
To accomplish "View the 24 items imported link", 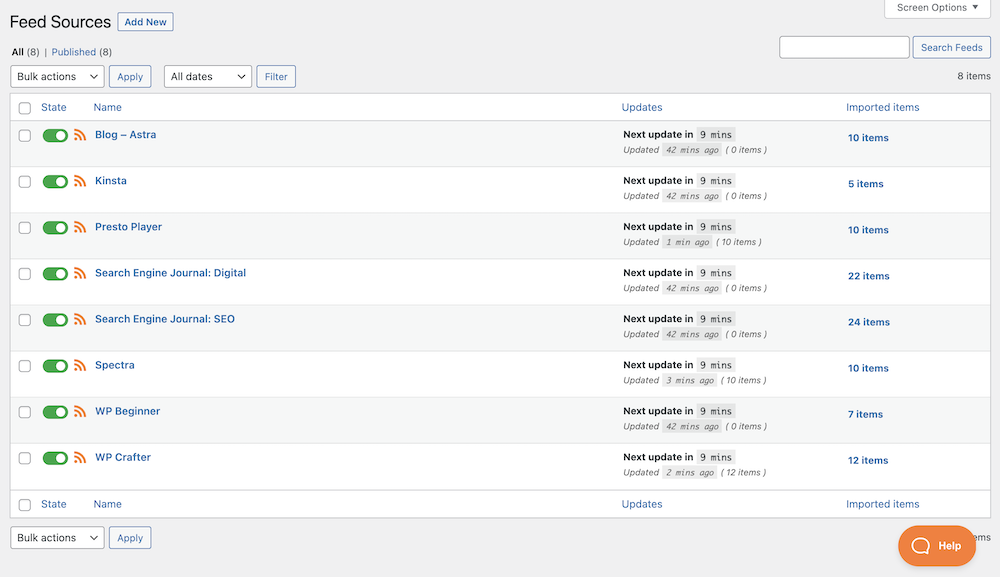I will click(x=869, y=322).
